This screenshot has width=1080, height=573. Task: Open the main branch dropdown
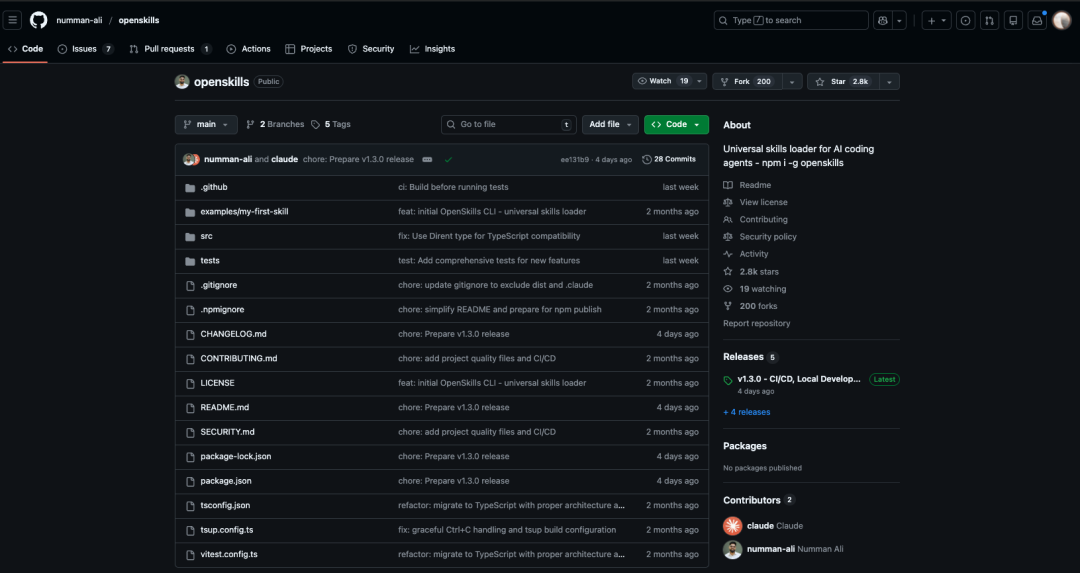point(205,124)
